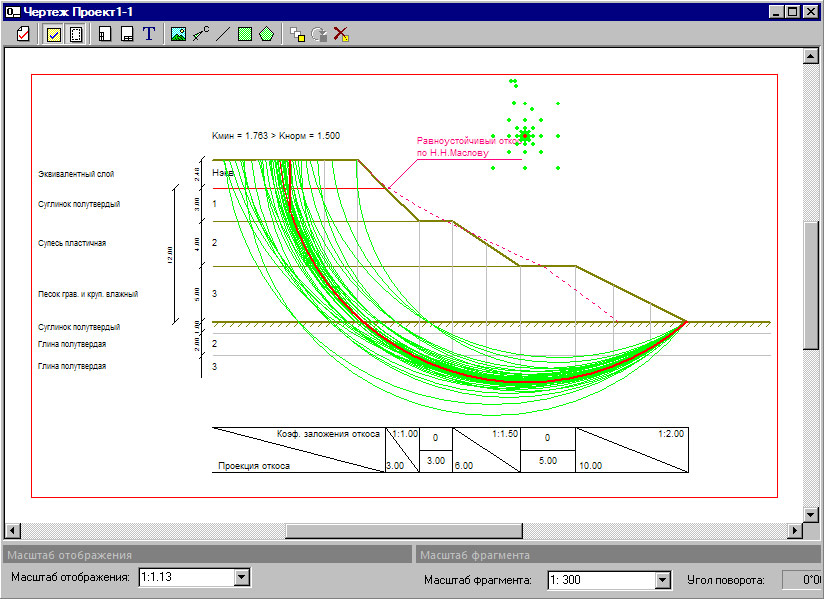Toggle the yellow checkmark selection button
The height and width of the screenshot is (599, 824).
[x=54, y=35]
